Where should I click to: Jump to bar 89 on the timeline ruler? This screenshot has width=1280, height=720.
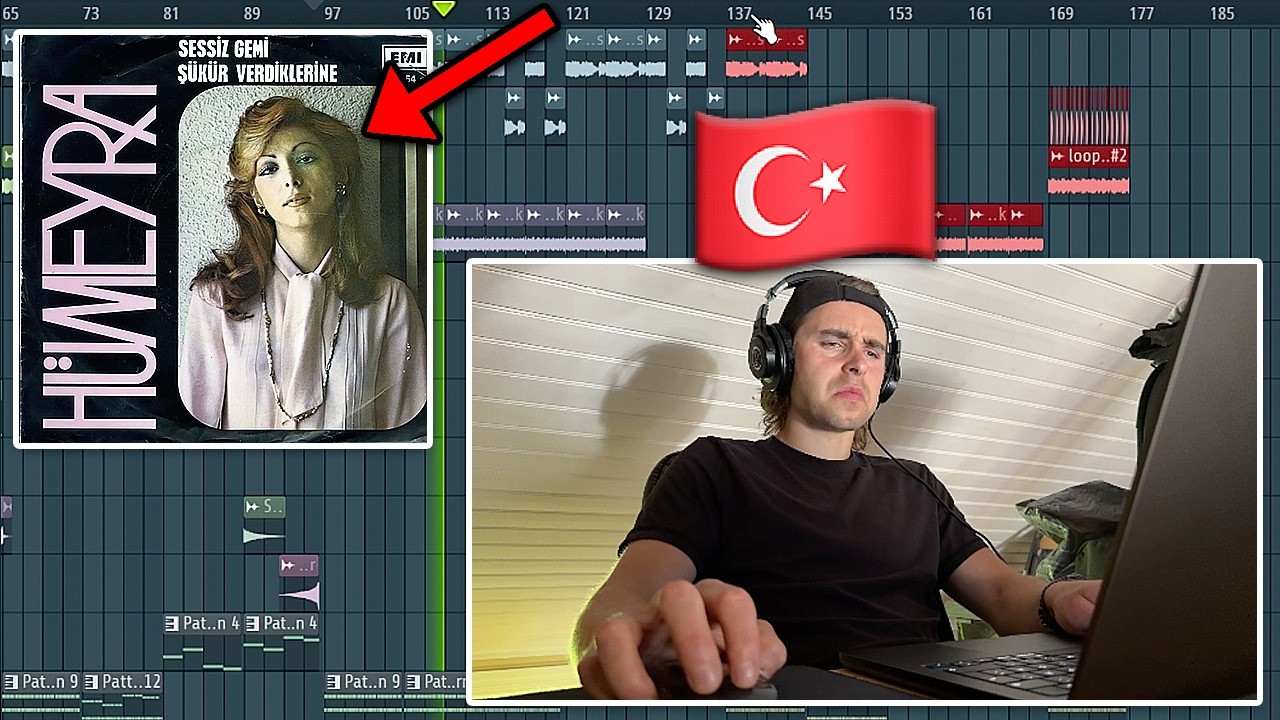pos(251,13)
